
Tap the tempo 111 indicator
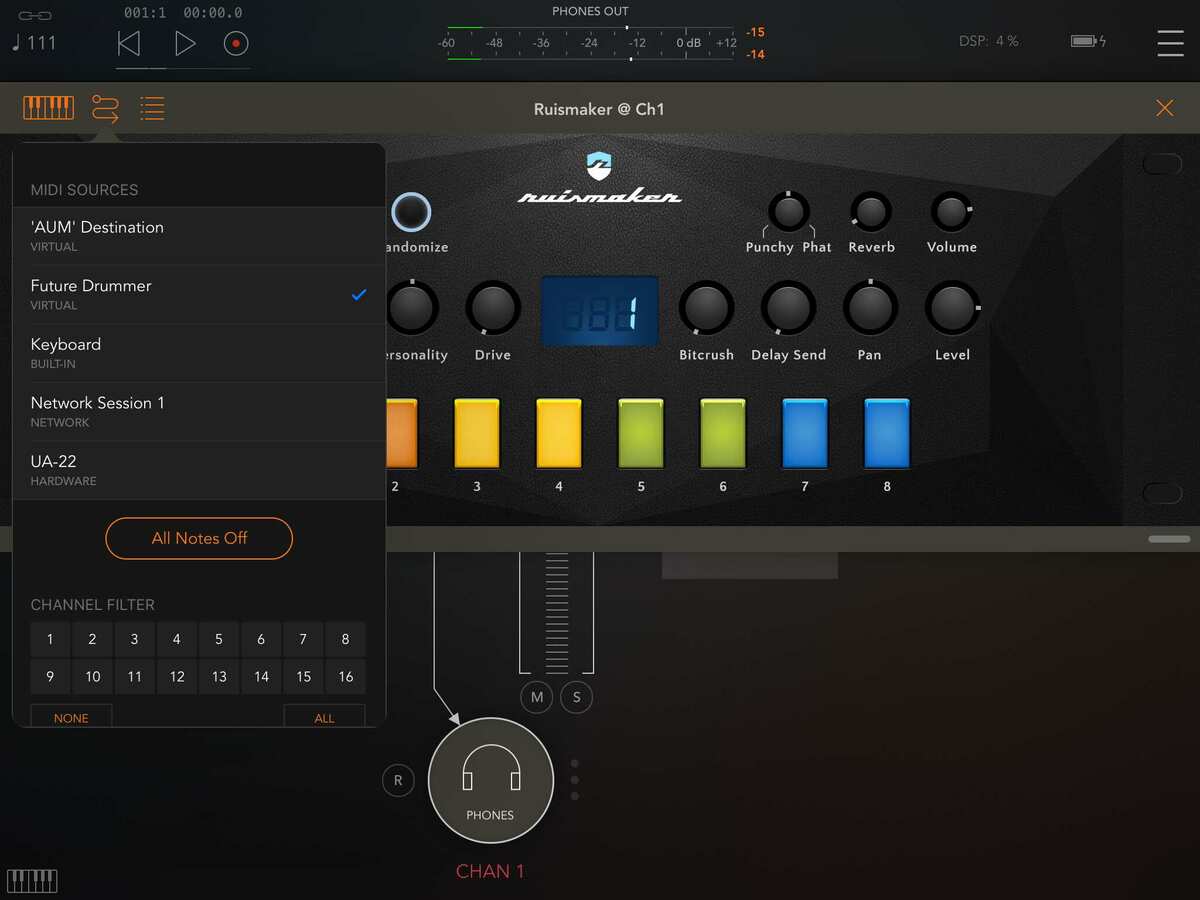pos(35,43)
